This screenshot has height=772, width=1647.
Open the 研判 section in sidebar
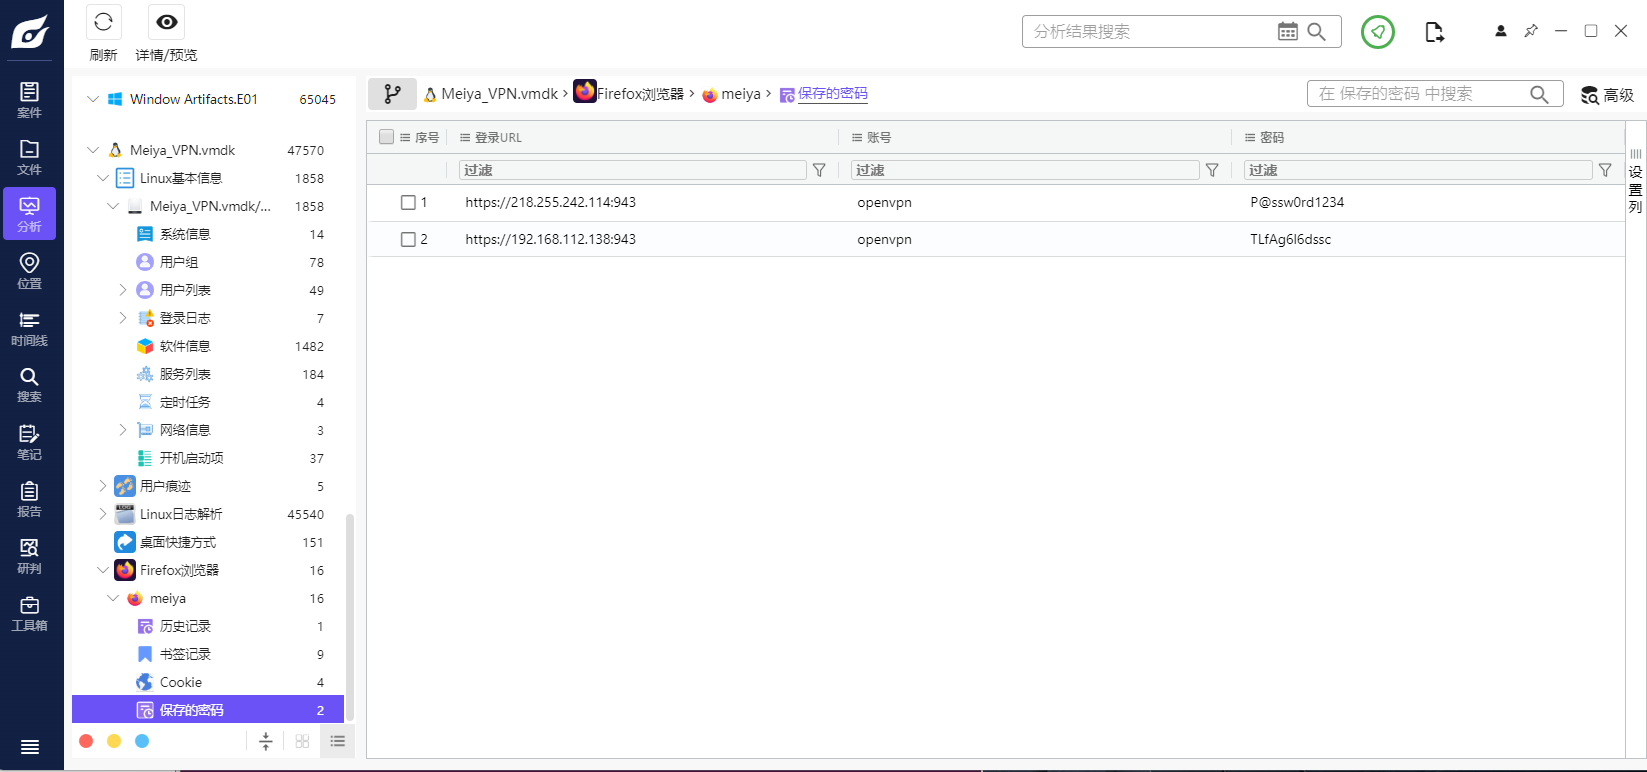(29, 556)
